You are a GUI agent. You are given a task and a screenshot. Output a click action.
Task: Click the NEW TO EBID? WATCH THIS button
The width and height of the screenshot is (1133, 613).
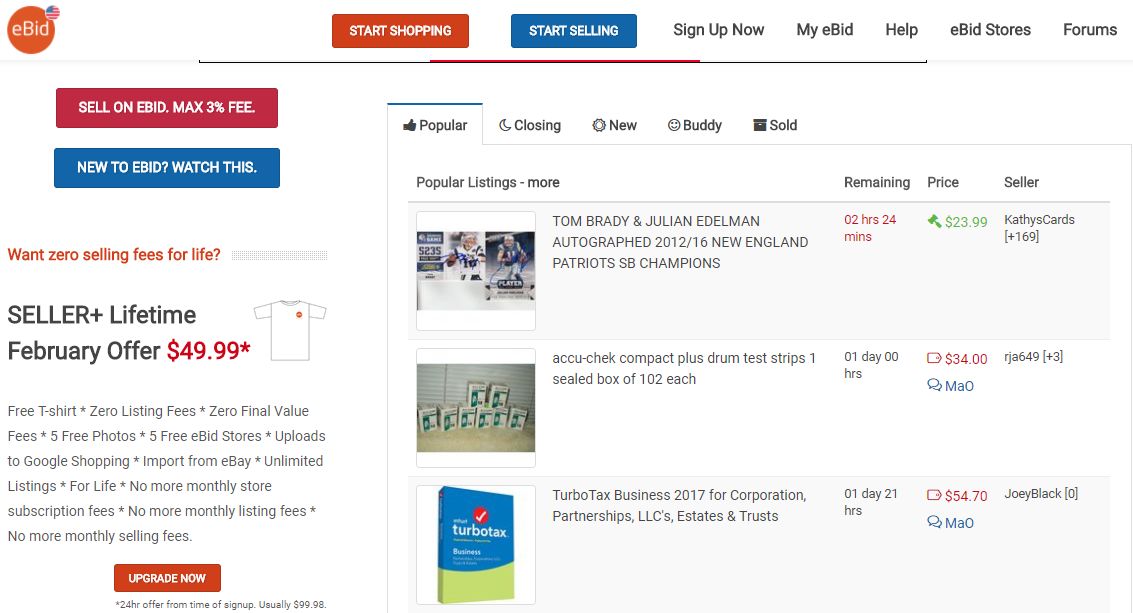point(167,168)
